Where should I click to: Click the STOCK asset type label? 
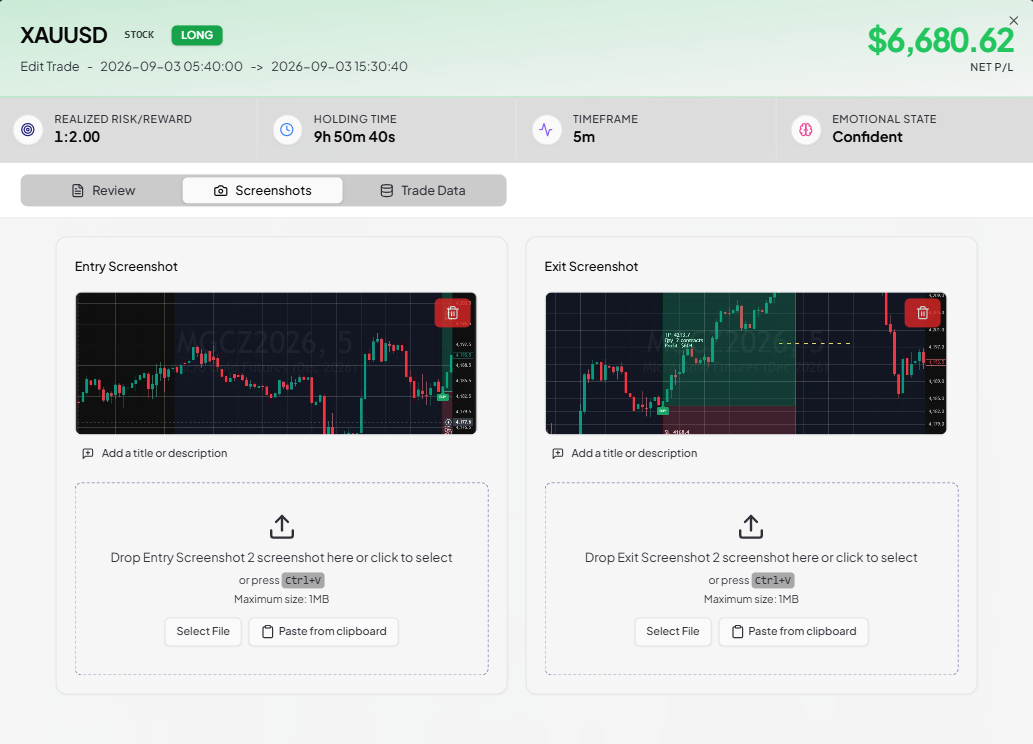coord(139,35)
